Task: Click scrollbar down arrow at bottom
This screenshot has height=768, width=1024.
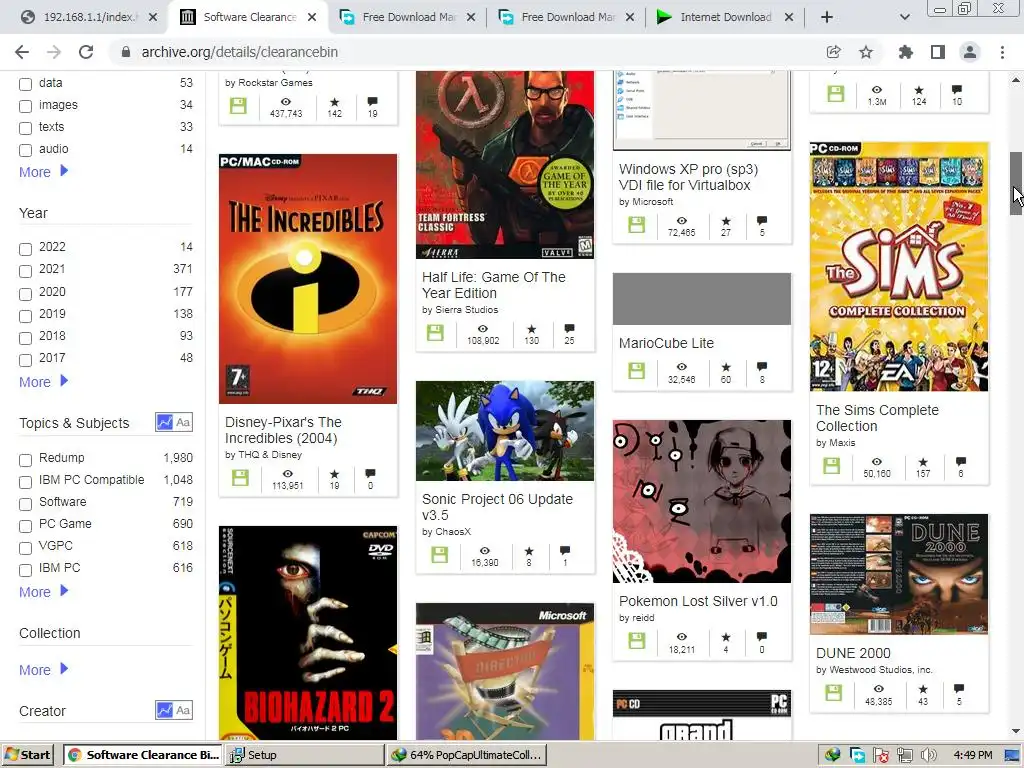Action: [x=1016, y=732]
